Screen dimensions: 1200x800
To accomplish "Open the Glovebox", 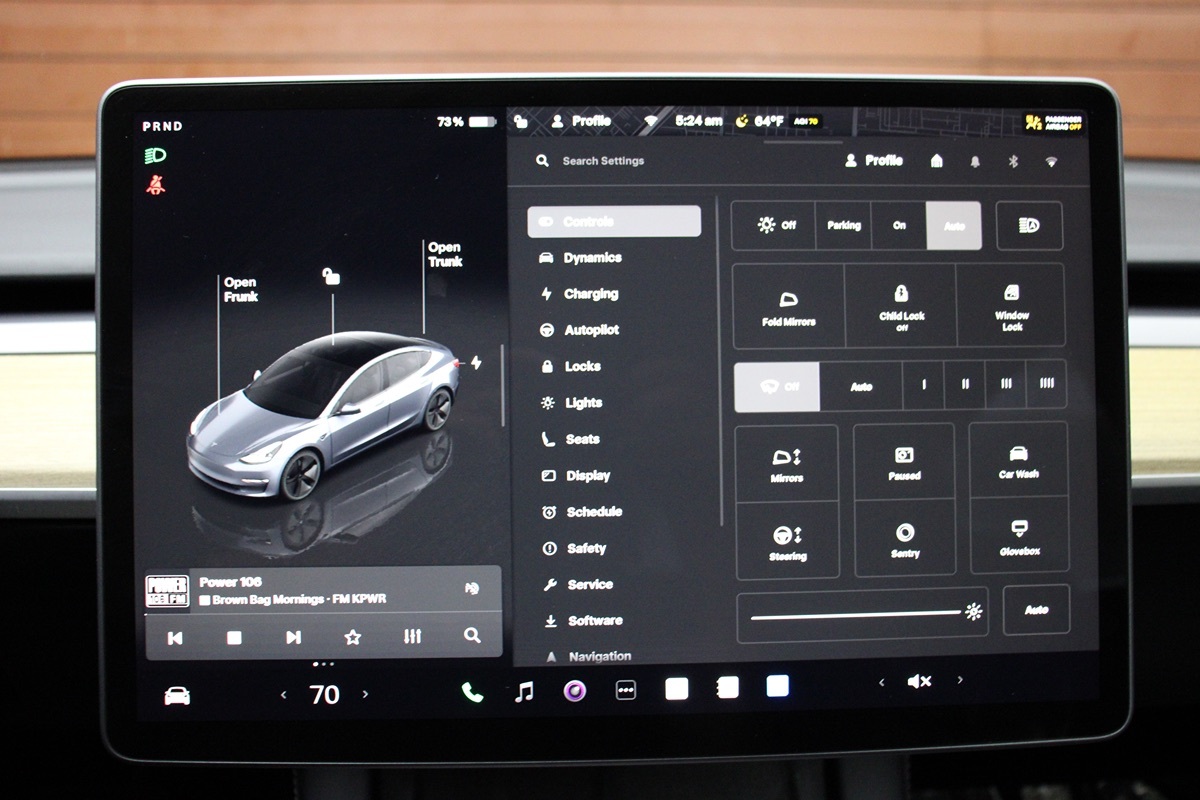I will point(1019,537).
